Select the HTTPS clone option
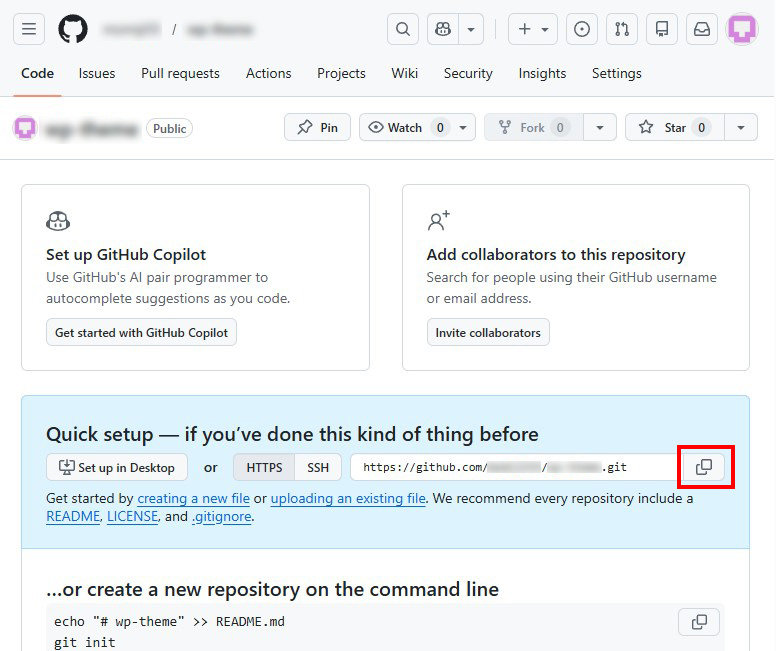This screenshot has height=651, width=776. coord(264,467)
